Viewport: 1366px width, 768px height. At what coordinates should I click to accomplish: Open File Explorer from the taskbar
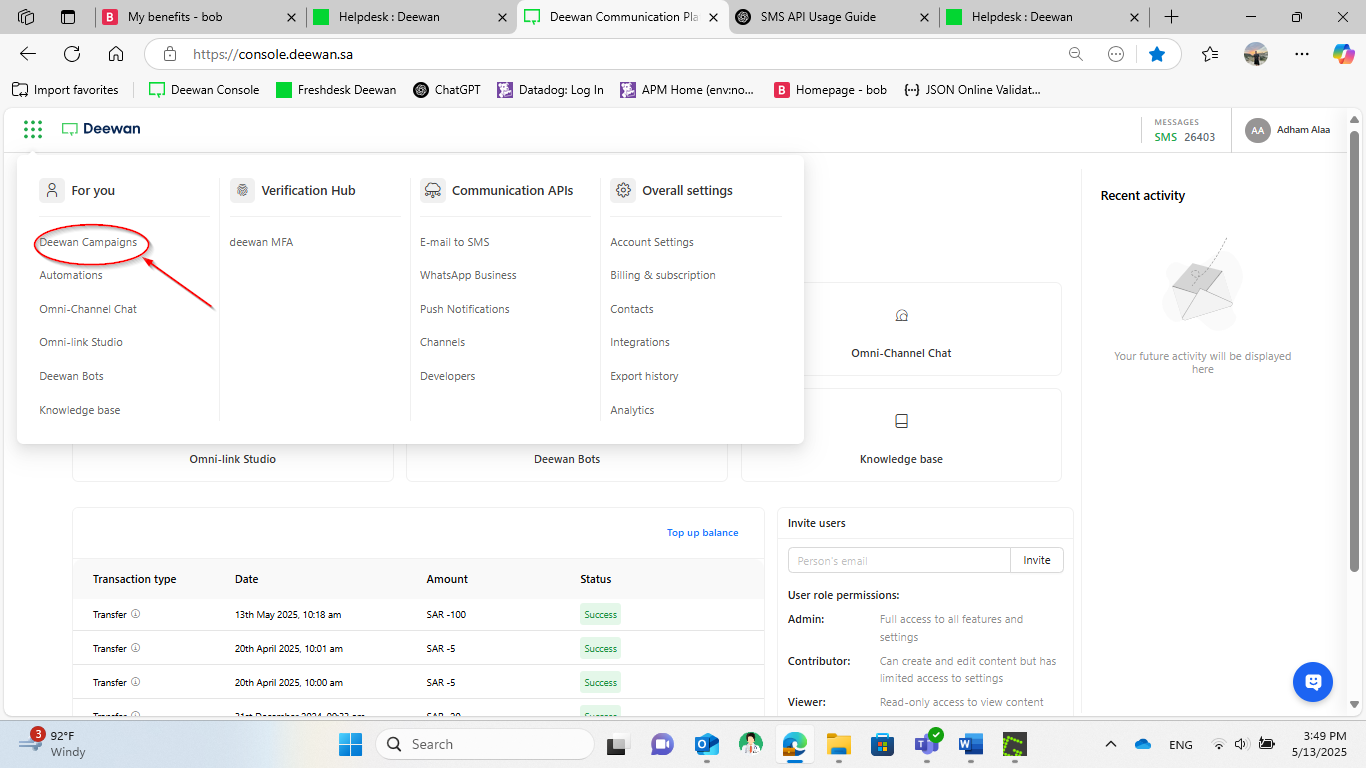[838, 744]
